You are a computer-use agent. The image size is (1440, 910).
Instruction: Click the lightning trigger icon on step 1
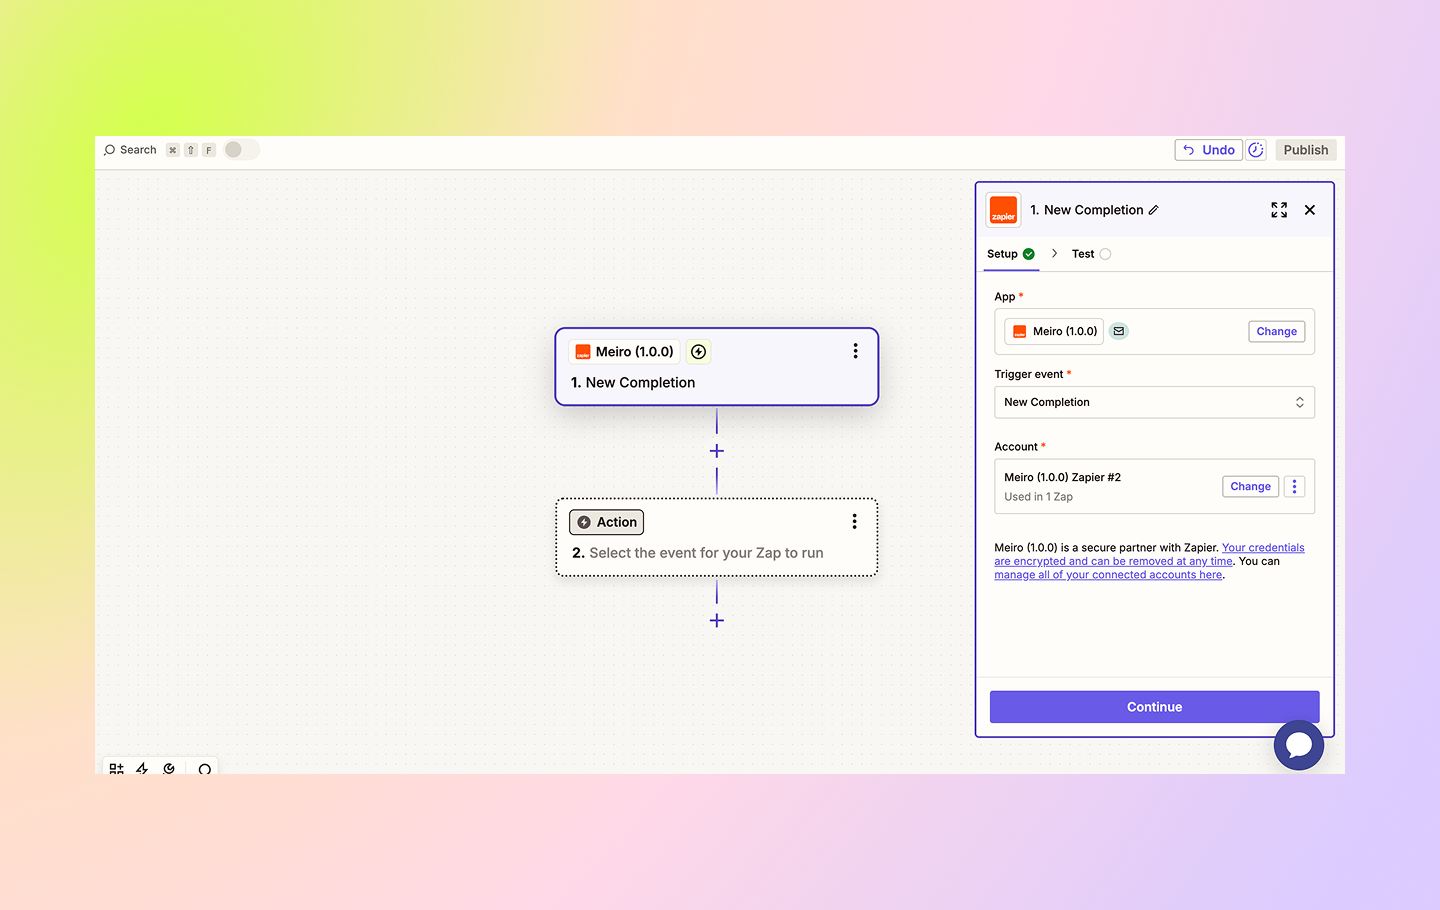[x=698, y=352]
